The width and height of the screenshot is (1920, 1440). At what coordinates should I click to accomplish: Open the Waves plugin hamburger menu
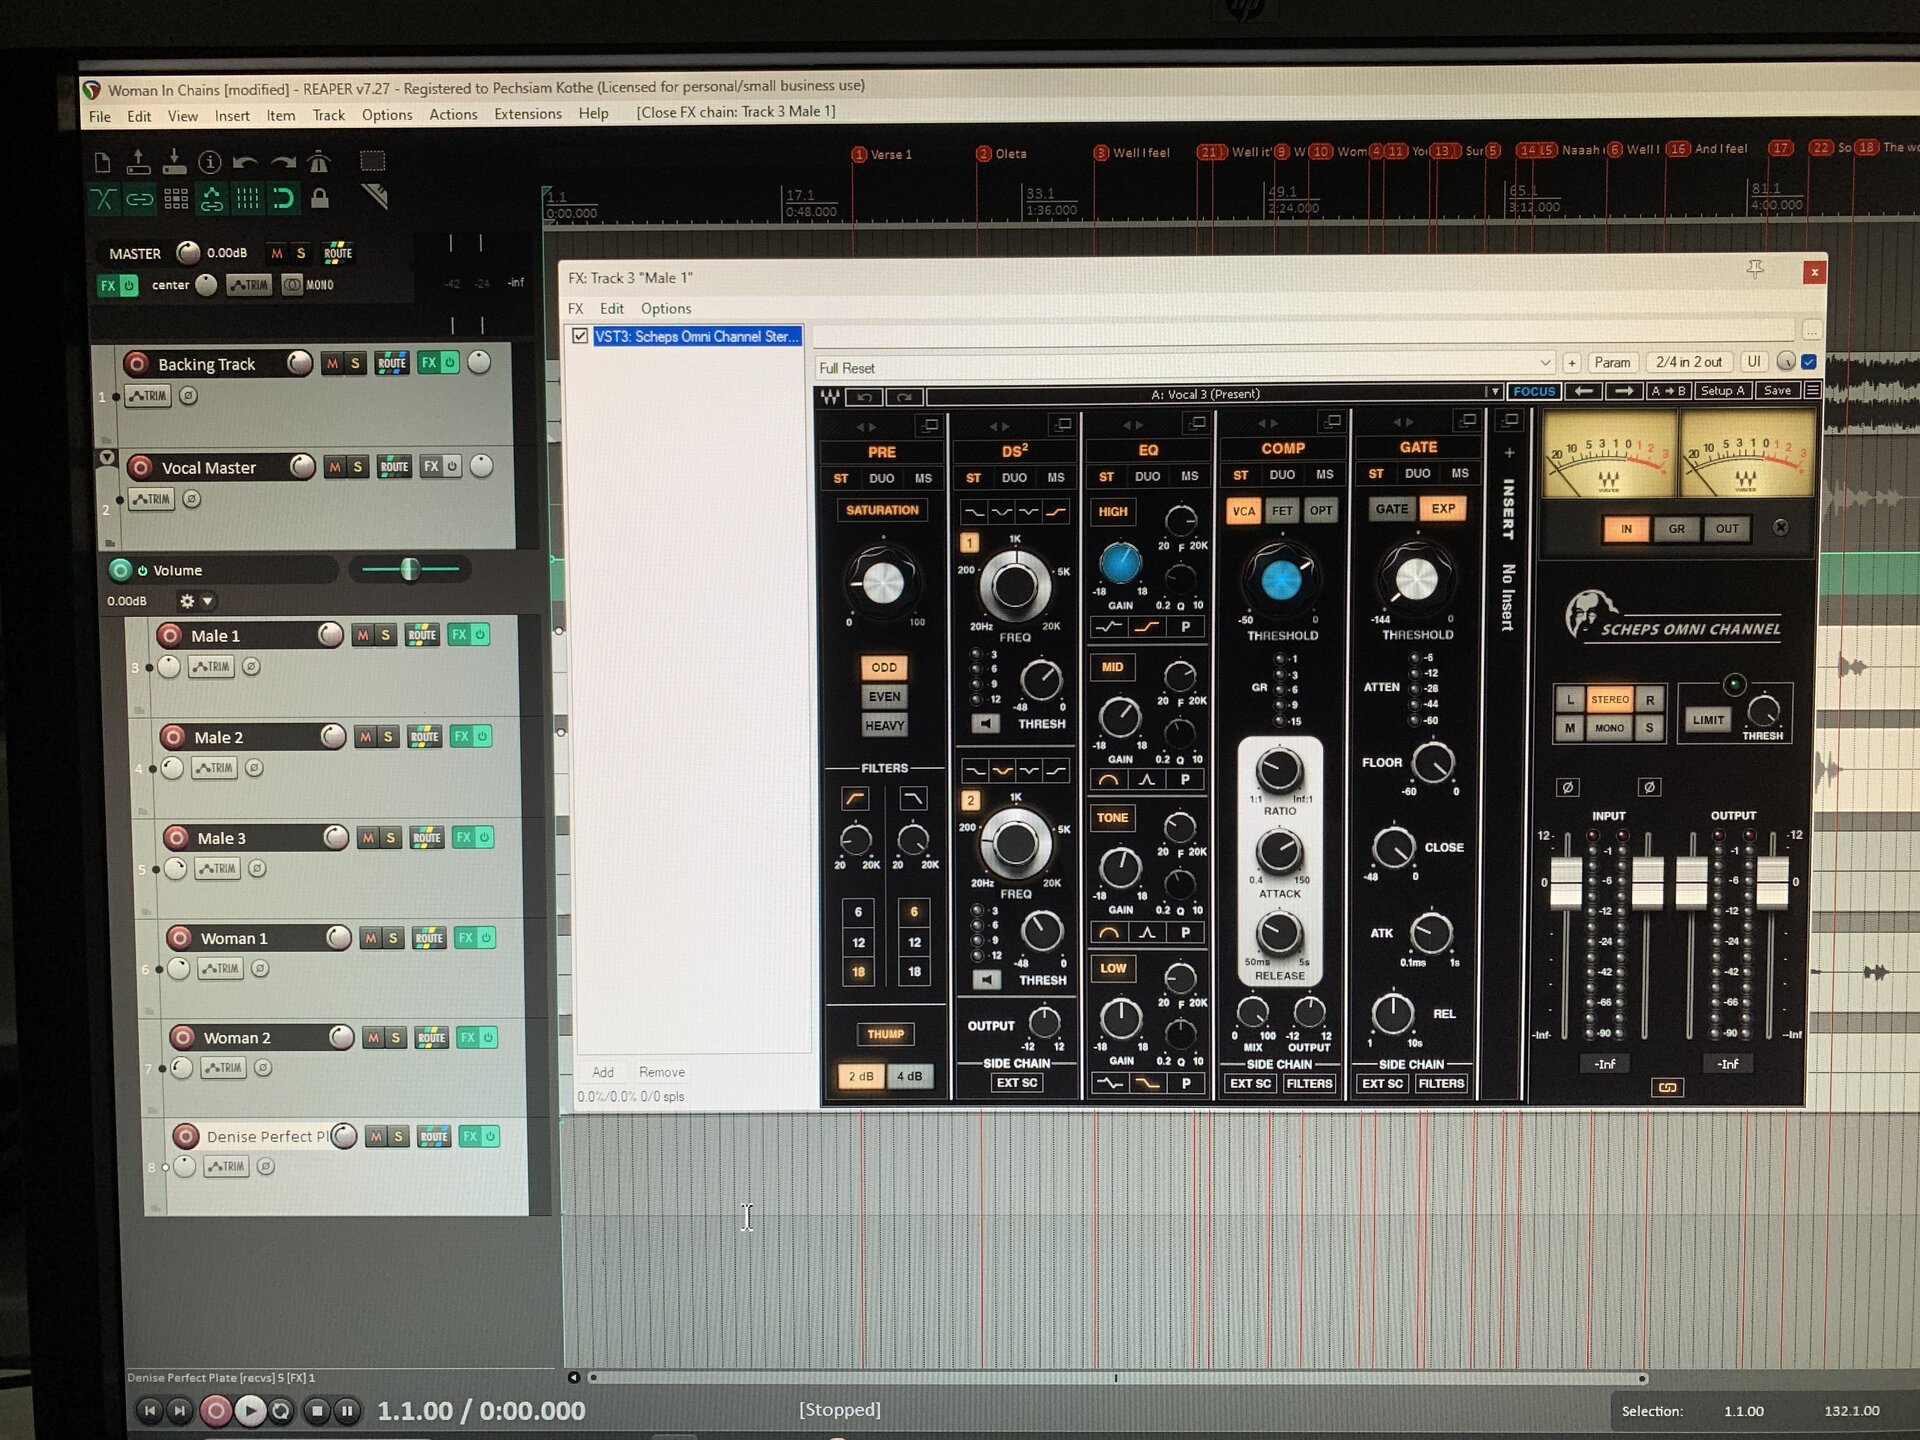coord(1812,390)
